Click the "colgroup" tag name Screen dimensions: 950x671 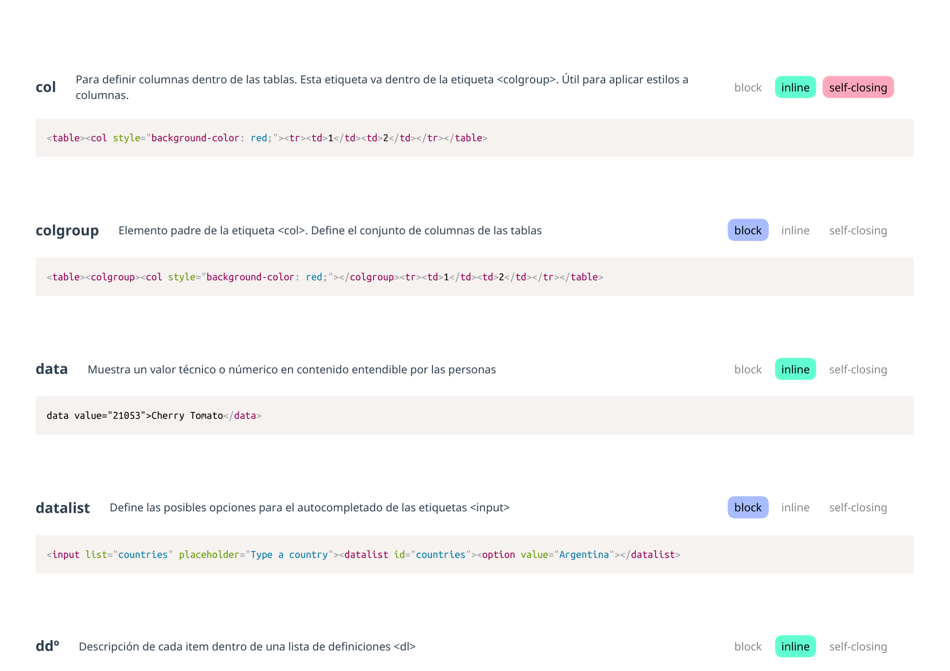tap(67, 230)
